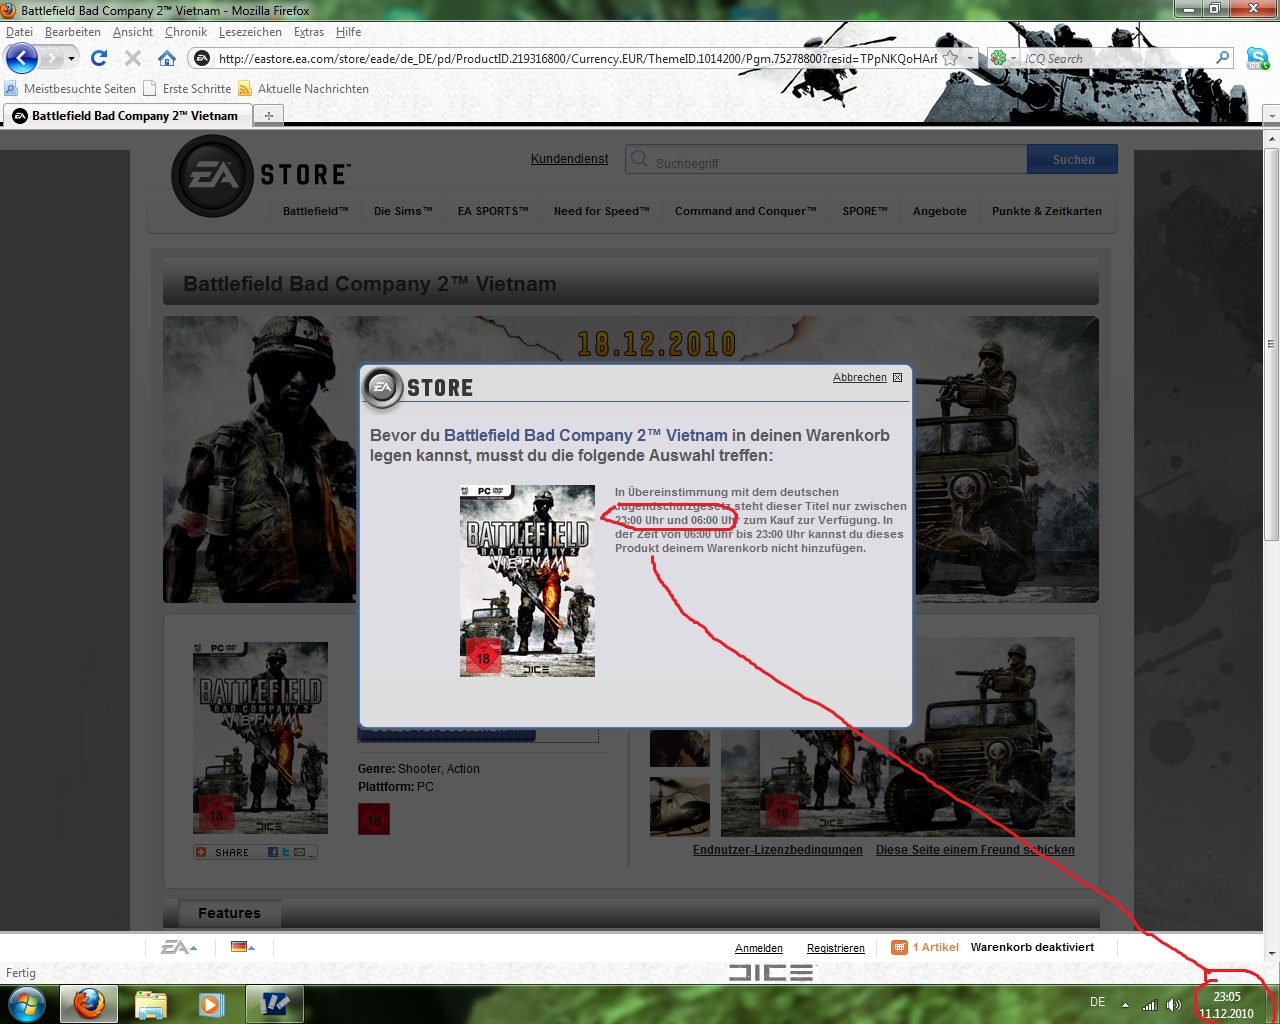This screenshot has width=1280, height=1024.
Task: Open the list all tabs dropdown
Action: pyautogui.click(x=1271, y=116)
